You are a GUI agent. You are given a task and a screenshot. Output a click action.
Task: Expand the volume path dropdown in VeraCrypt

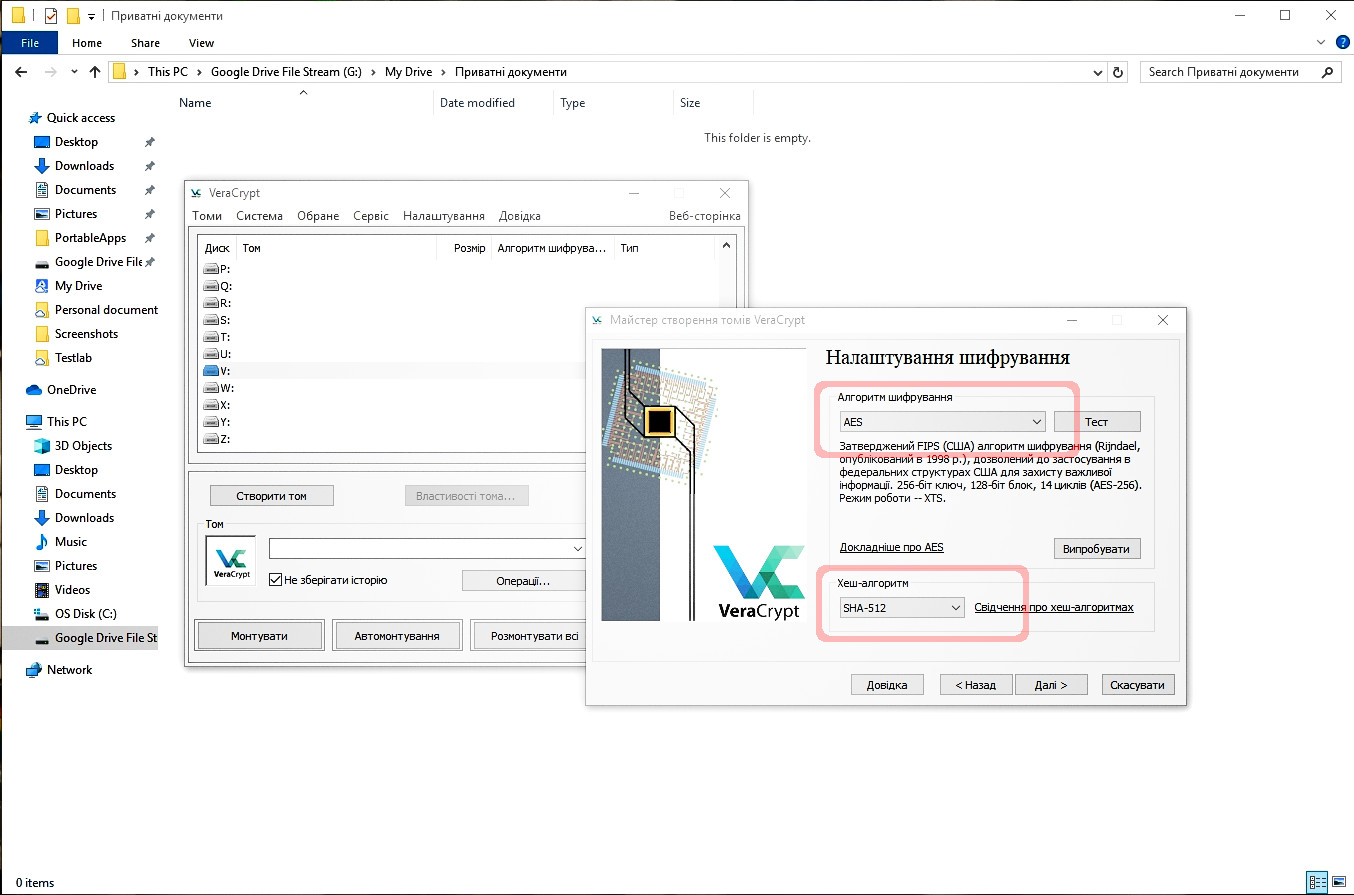tap(577, 549)
